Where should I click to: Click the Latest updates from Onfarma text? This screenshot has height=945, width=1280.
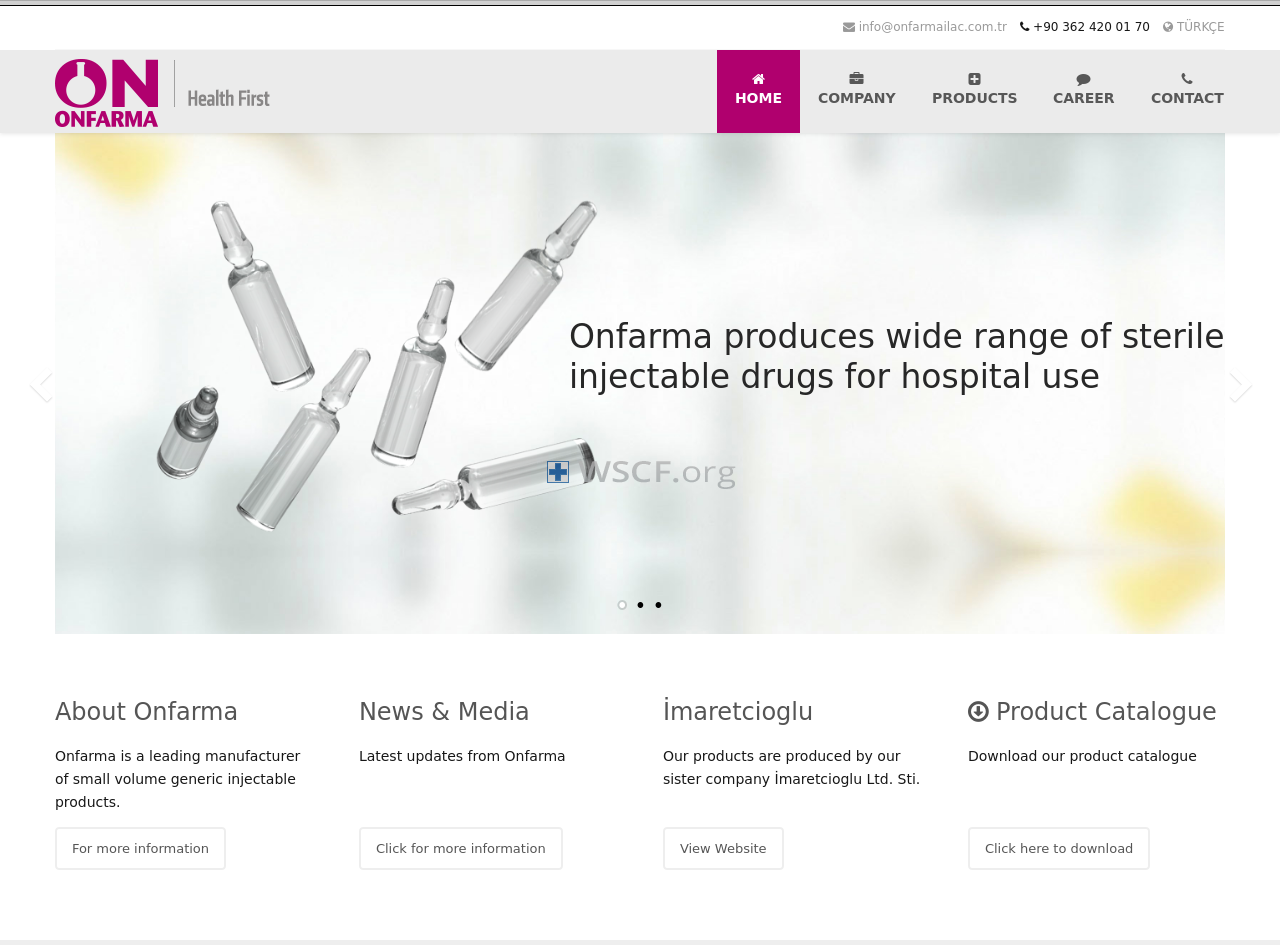462,756
